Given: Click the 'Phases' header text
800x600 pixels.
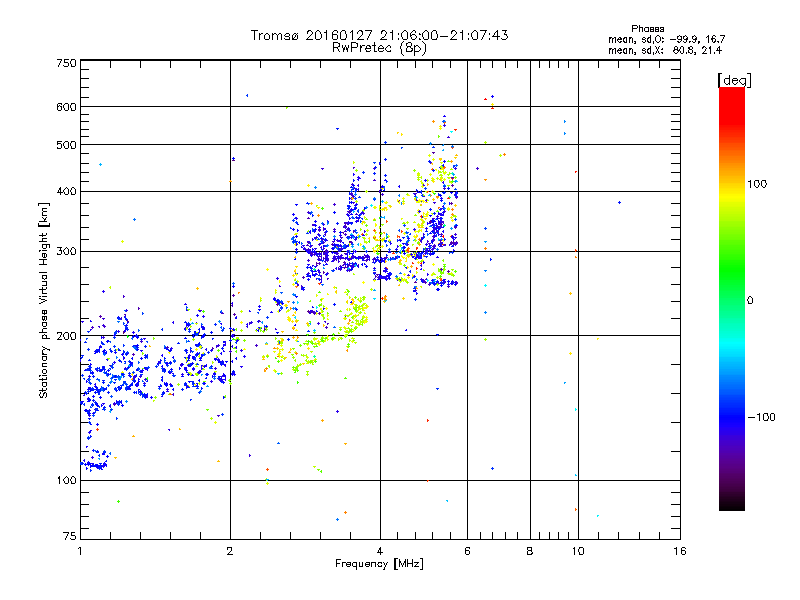Looking at the screenshot, I should (x=647, y=29).
